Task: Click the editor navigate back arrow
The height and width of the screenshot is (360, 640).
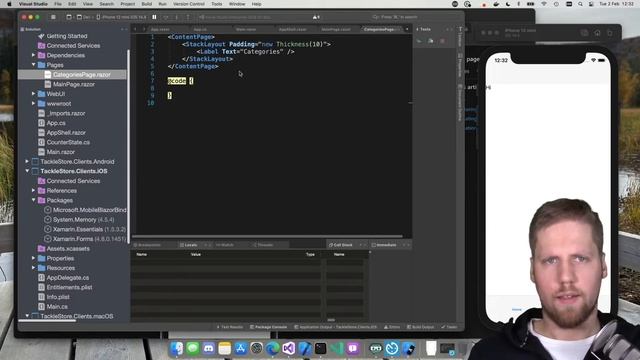Action: pyautogui.click(x=135, y=29)
